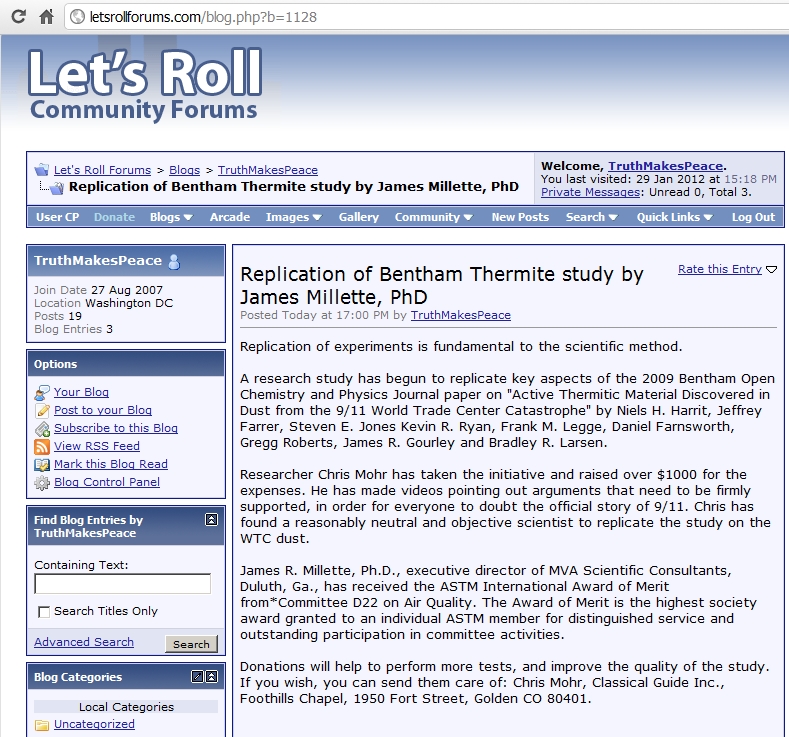
Task: Open TruthMakesPeace breadcrumb link
Action: [x=267, y=170]
